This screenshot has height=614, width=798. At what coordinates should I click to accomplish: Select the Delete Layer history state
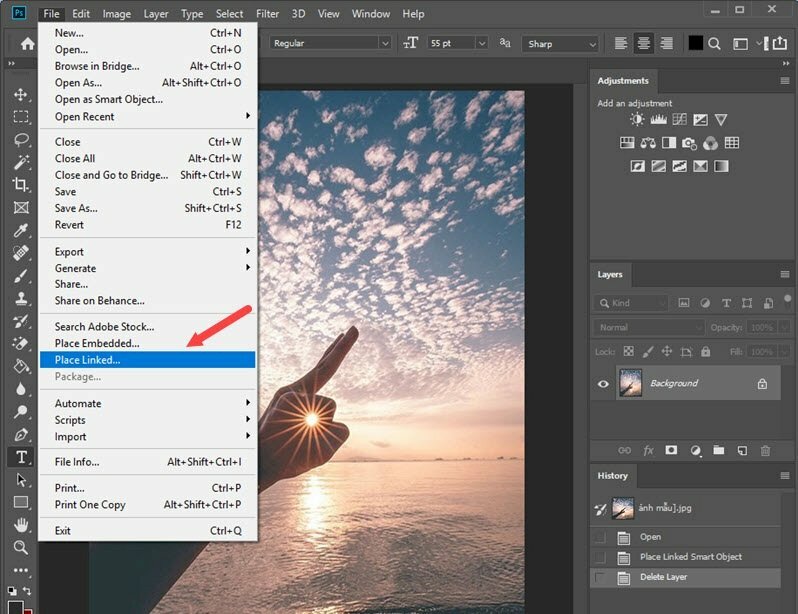(685, 578)
